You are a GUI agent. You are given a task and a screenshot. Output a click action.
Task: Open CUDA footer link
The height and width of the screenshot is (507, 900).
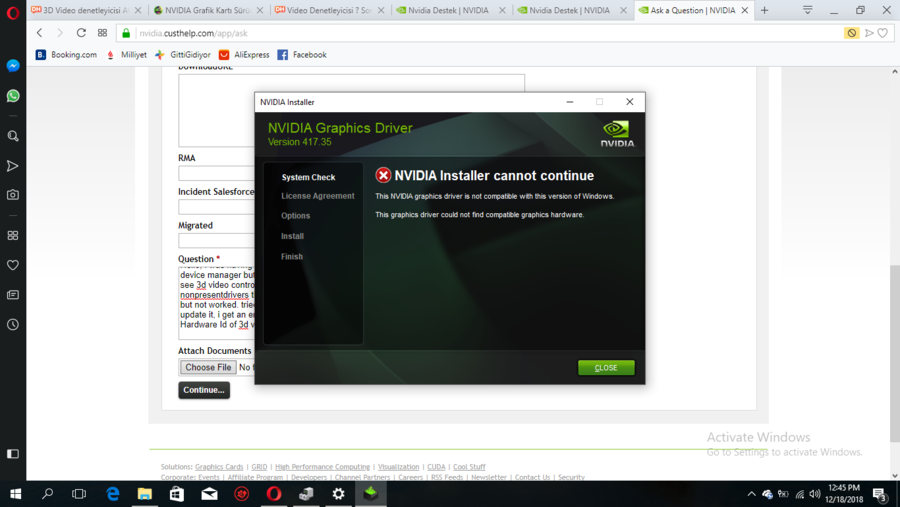coord(436,467)
